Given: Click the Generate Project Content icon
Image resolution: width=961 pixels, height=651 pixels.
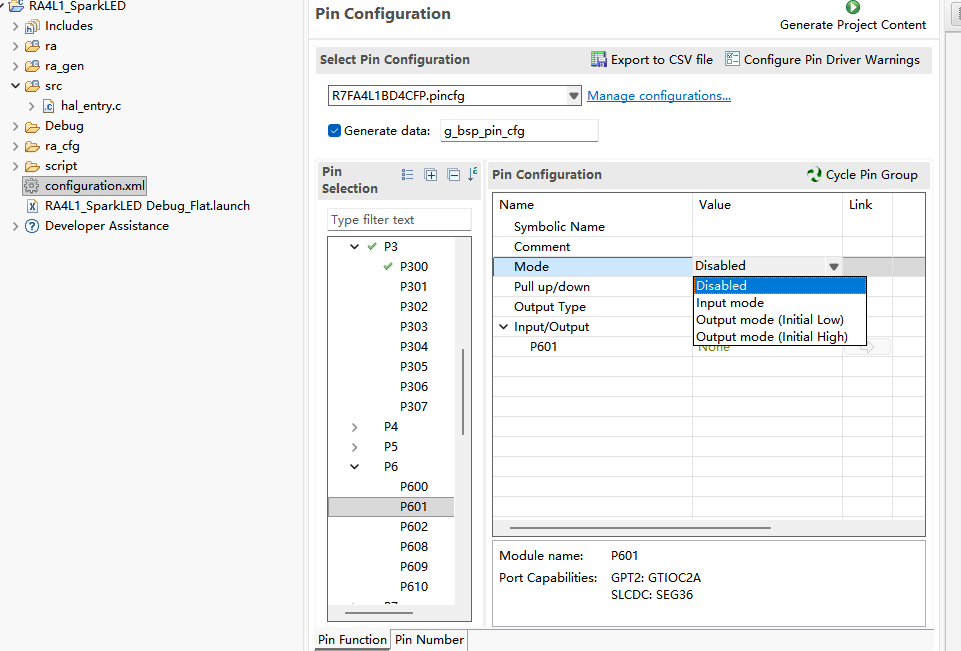Looking at the screenshot, I should click(x=852, y=8).
